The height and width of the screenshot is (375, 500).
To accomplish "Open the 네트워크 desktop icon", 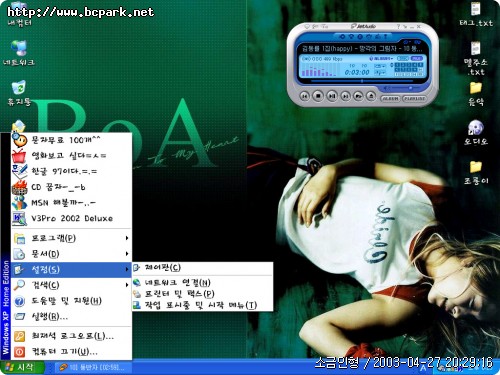I will pos(19,53).
